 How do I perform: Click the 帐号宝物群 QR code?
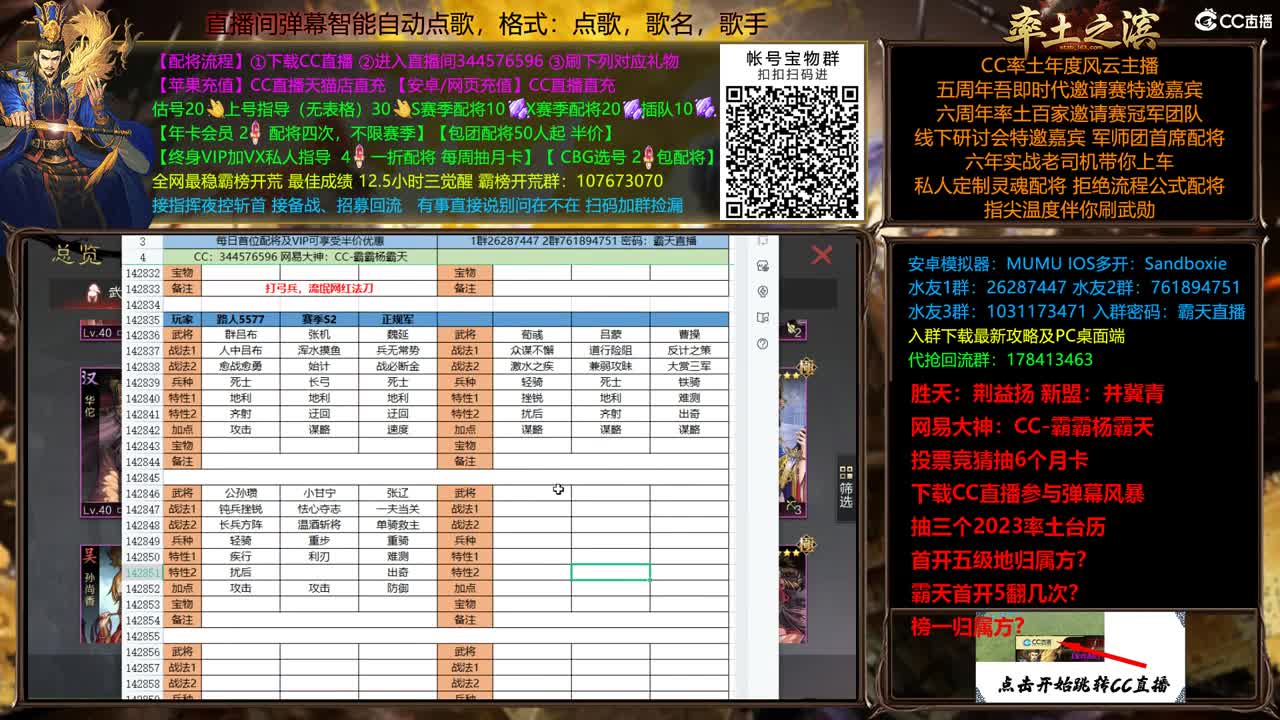pos(791,151)
